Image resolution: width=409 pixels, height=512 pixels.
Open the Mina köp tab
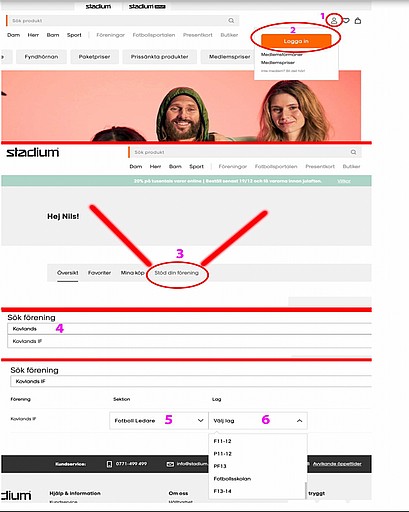132,273
